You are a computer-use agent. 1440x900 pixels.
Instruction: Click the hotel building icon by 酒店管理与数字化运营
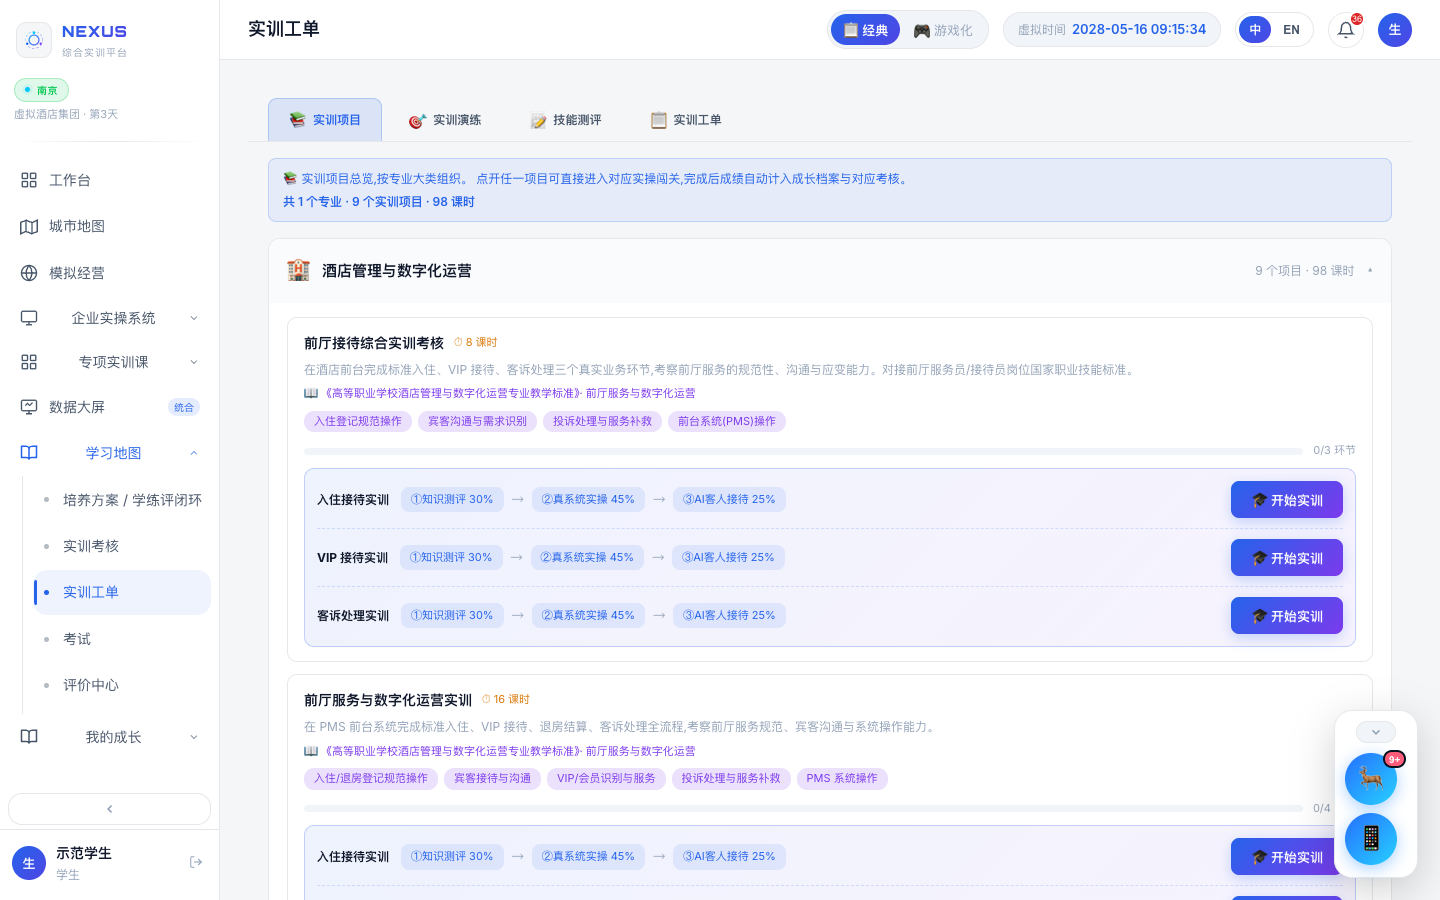[298, 270]
